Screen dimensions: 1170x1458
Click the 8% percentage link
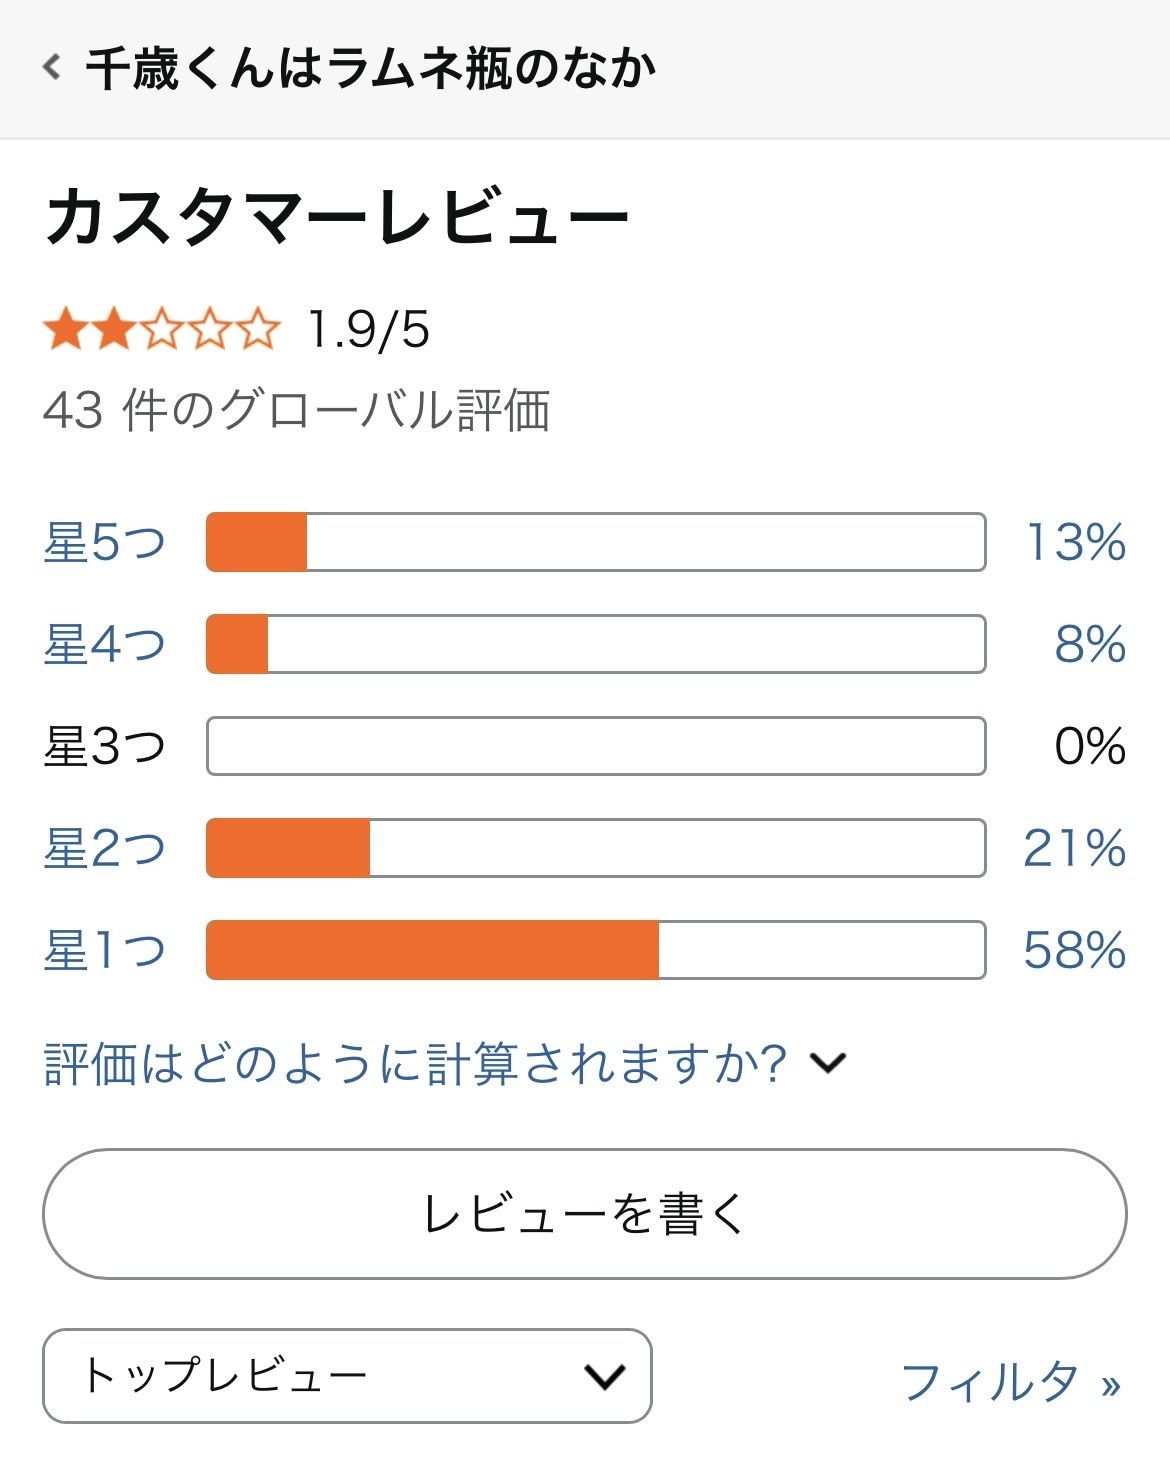click(1090, 644)
